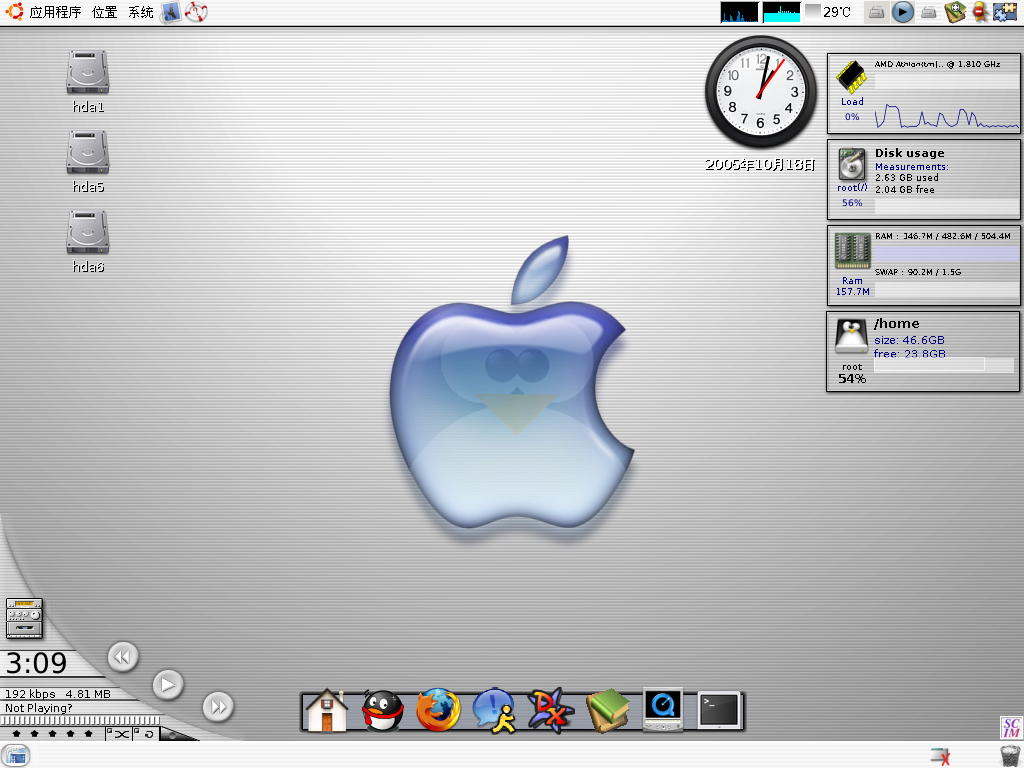Open the 系统 menu
This screenshot has height=768, width=1024.
tap(140, 12)
